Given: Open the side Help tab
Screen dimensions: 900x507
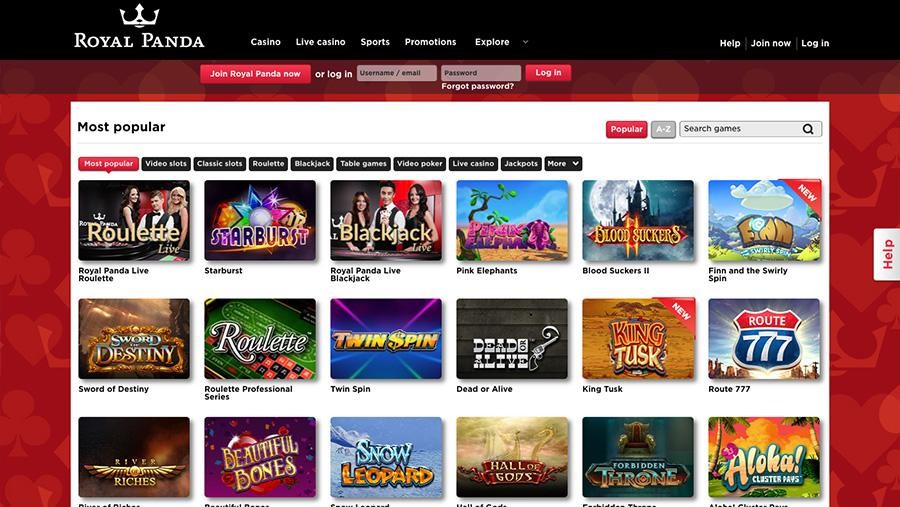Looking at the screenshot, I should 887,254.
